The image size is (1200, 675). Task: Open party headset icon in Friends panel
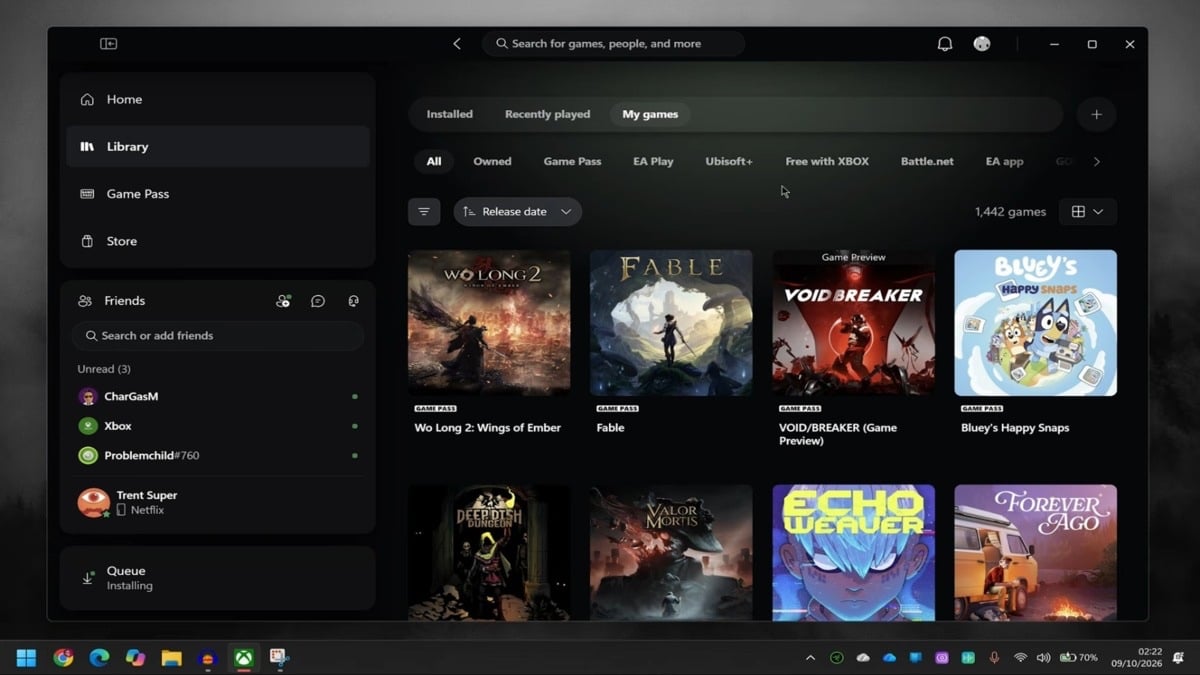pos(353,301)
